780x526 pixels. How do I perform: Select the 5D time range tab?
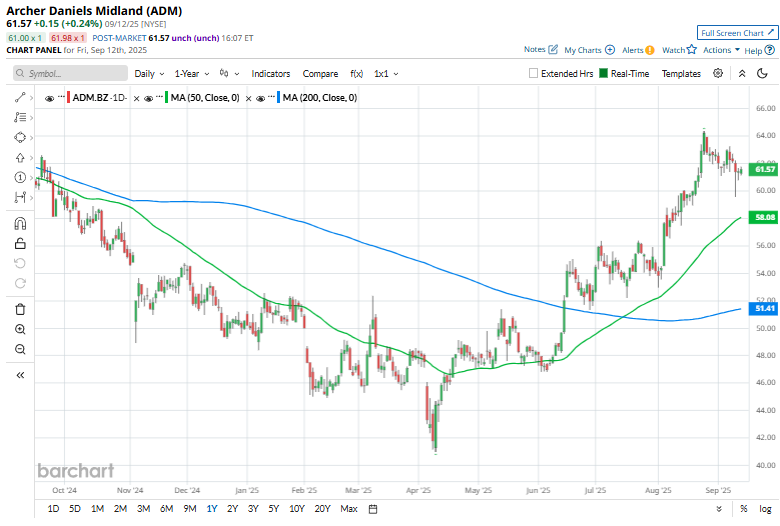[x=75, y=509]
